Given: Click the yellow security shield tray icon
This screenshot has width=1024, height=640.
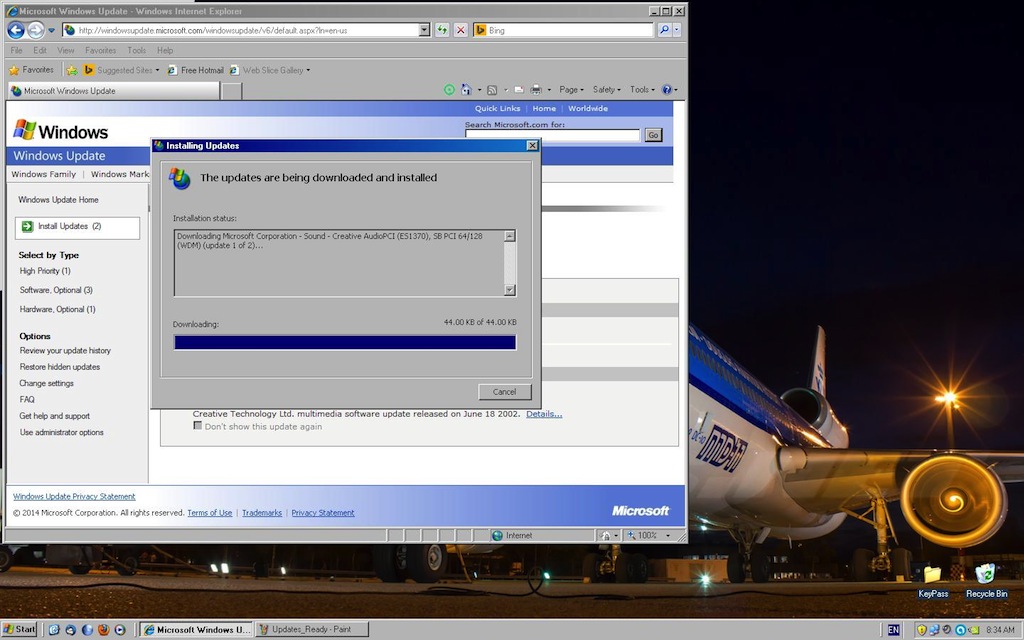Looking at the screenshot, I should [921, 630].
